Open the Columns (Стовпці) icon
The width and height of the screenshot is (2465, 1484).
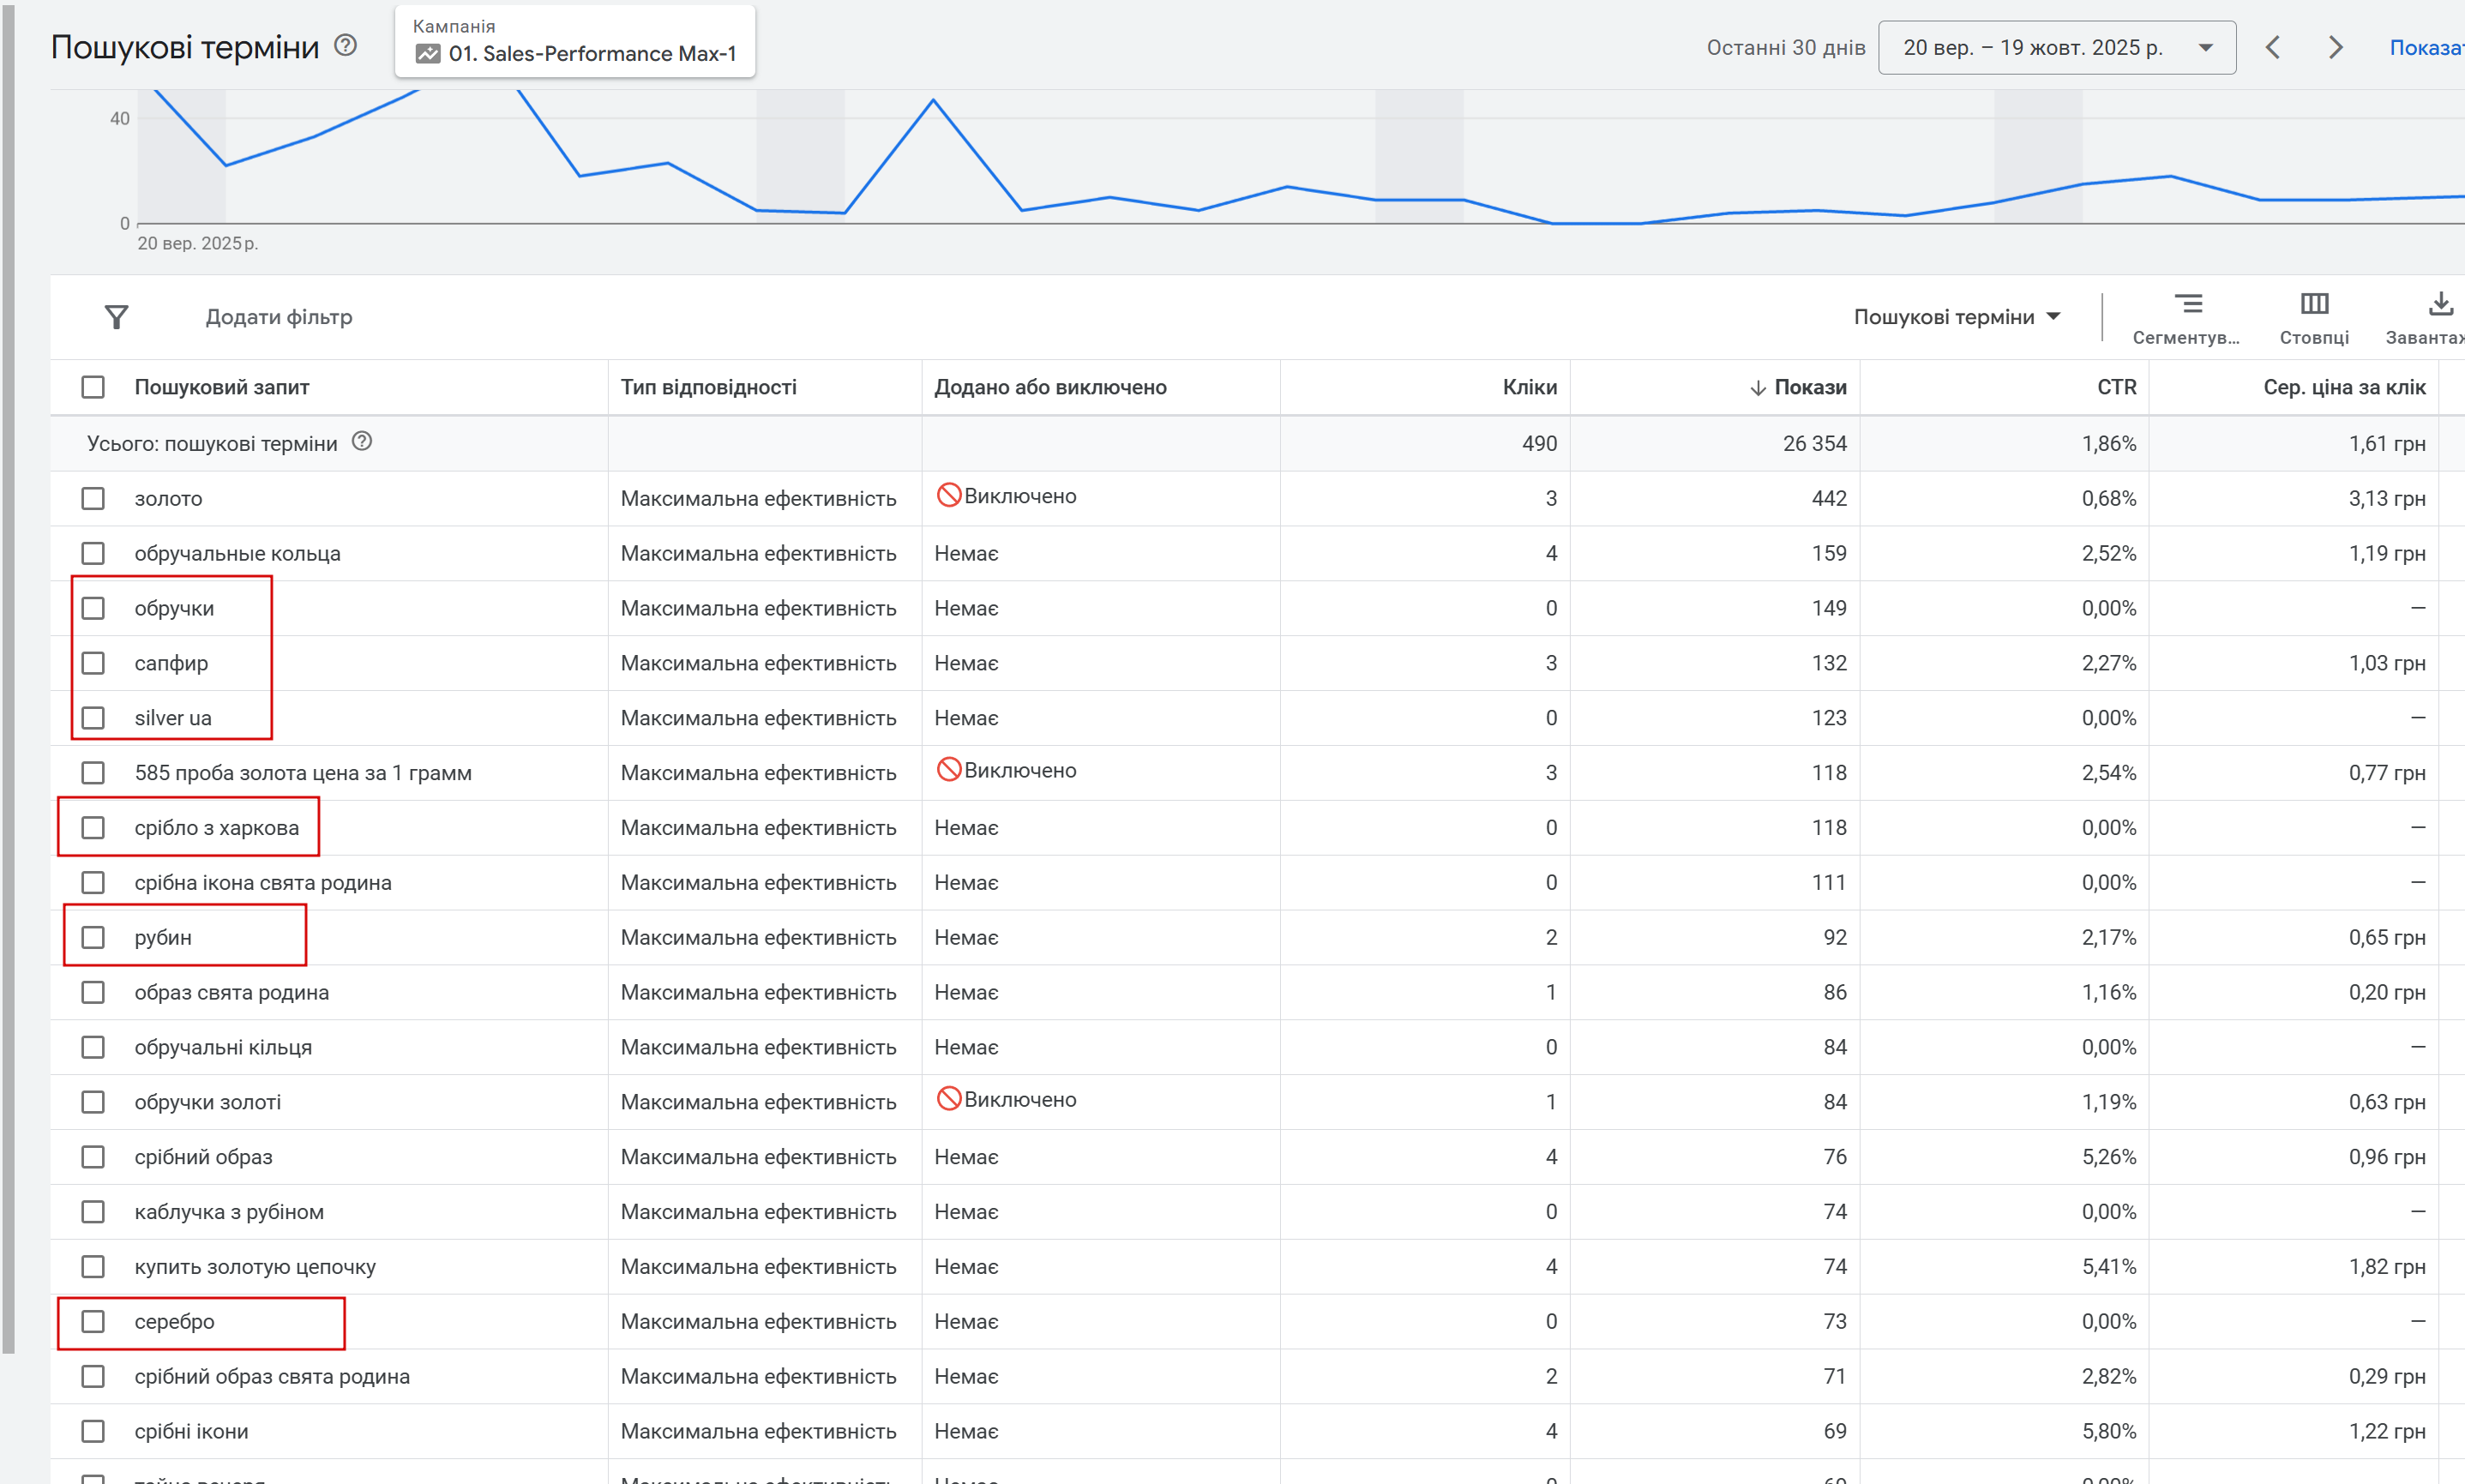(x=2314, y=304)
